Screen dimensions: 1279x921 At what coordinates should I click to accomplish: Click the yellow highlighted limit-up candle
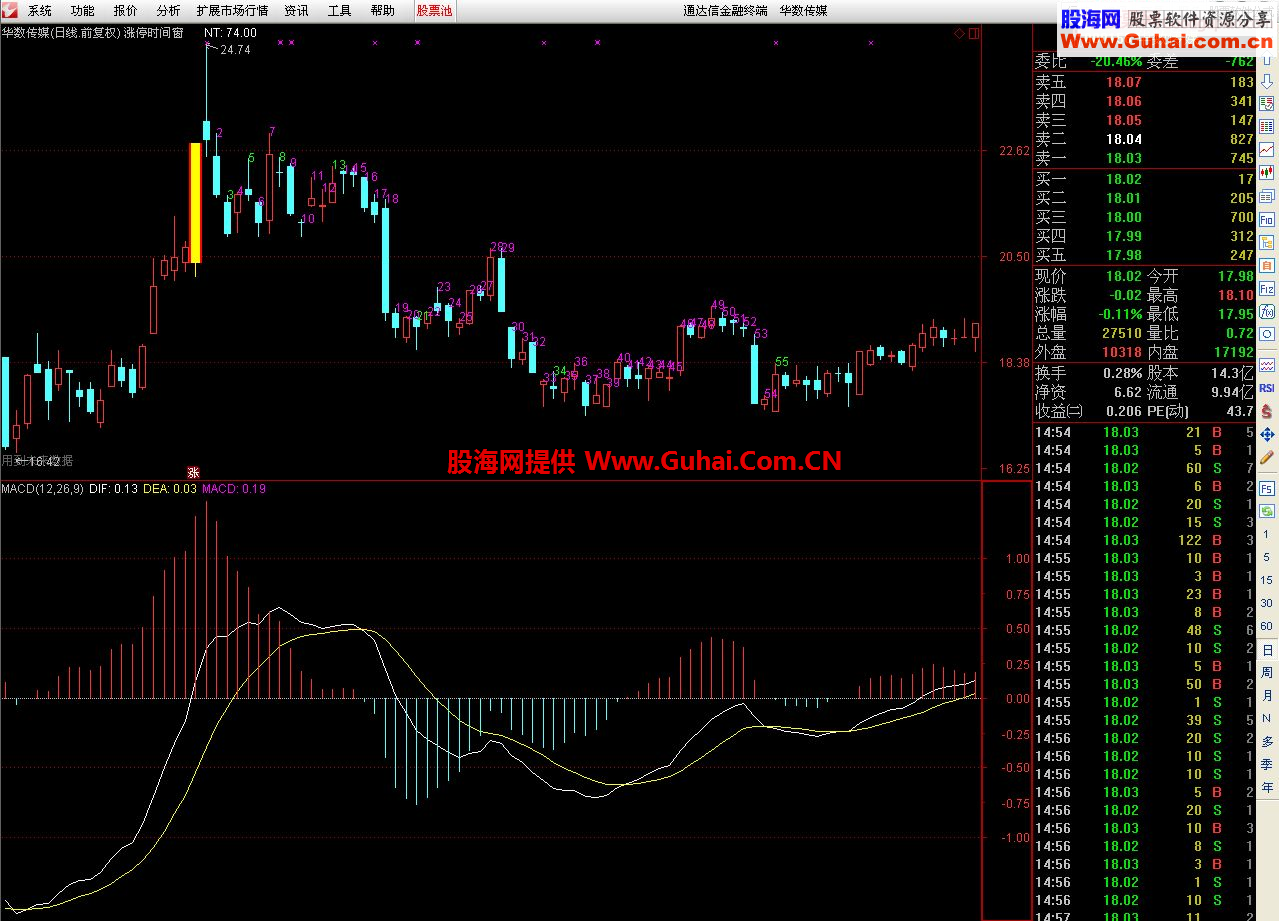(196, 203)
